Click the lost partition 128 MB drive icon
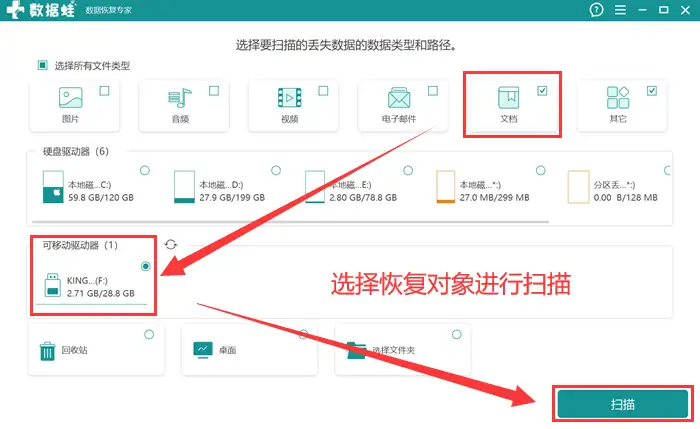700x429 pixels. [x=579, y=187]
